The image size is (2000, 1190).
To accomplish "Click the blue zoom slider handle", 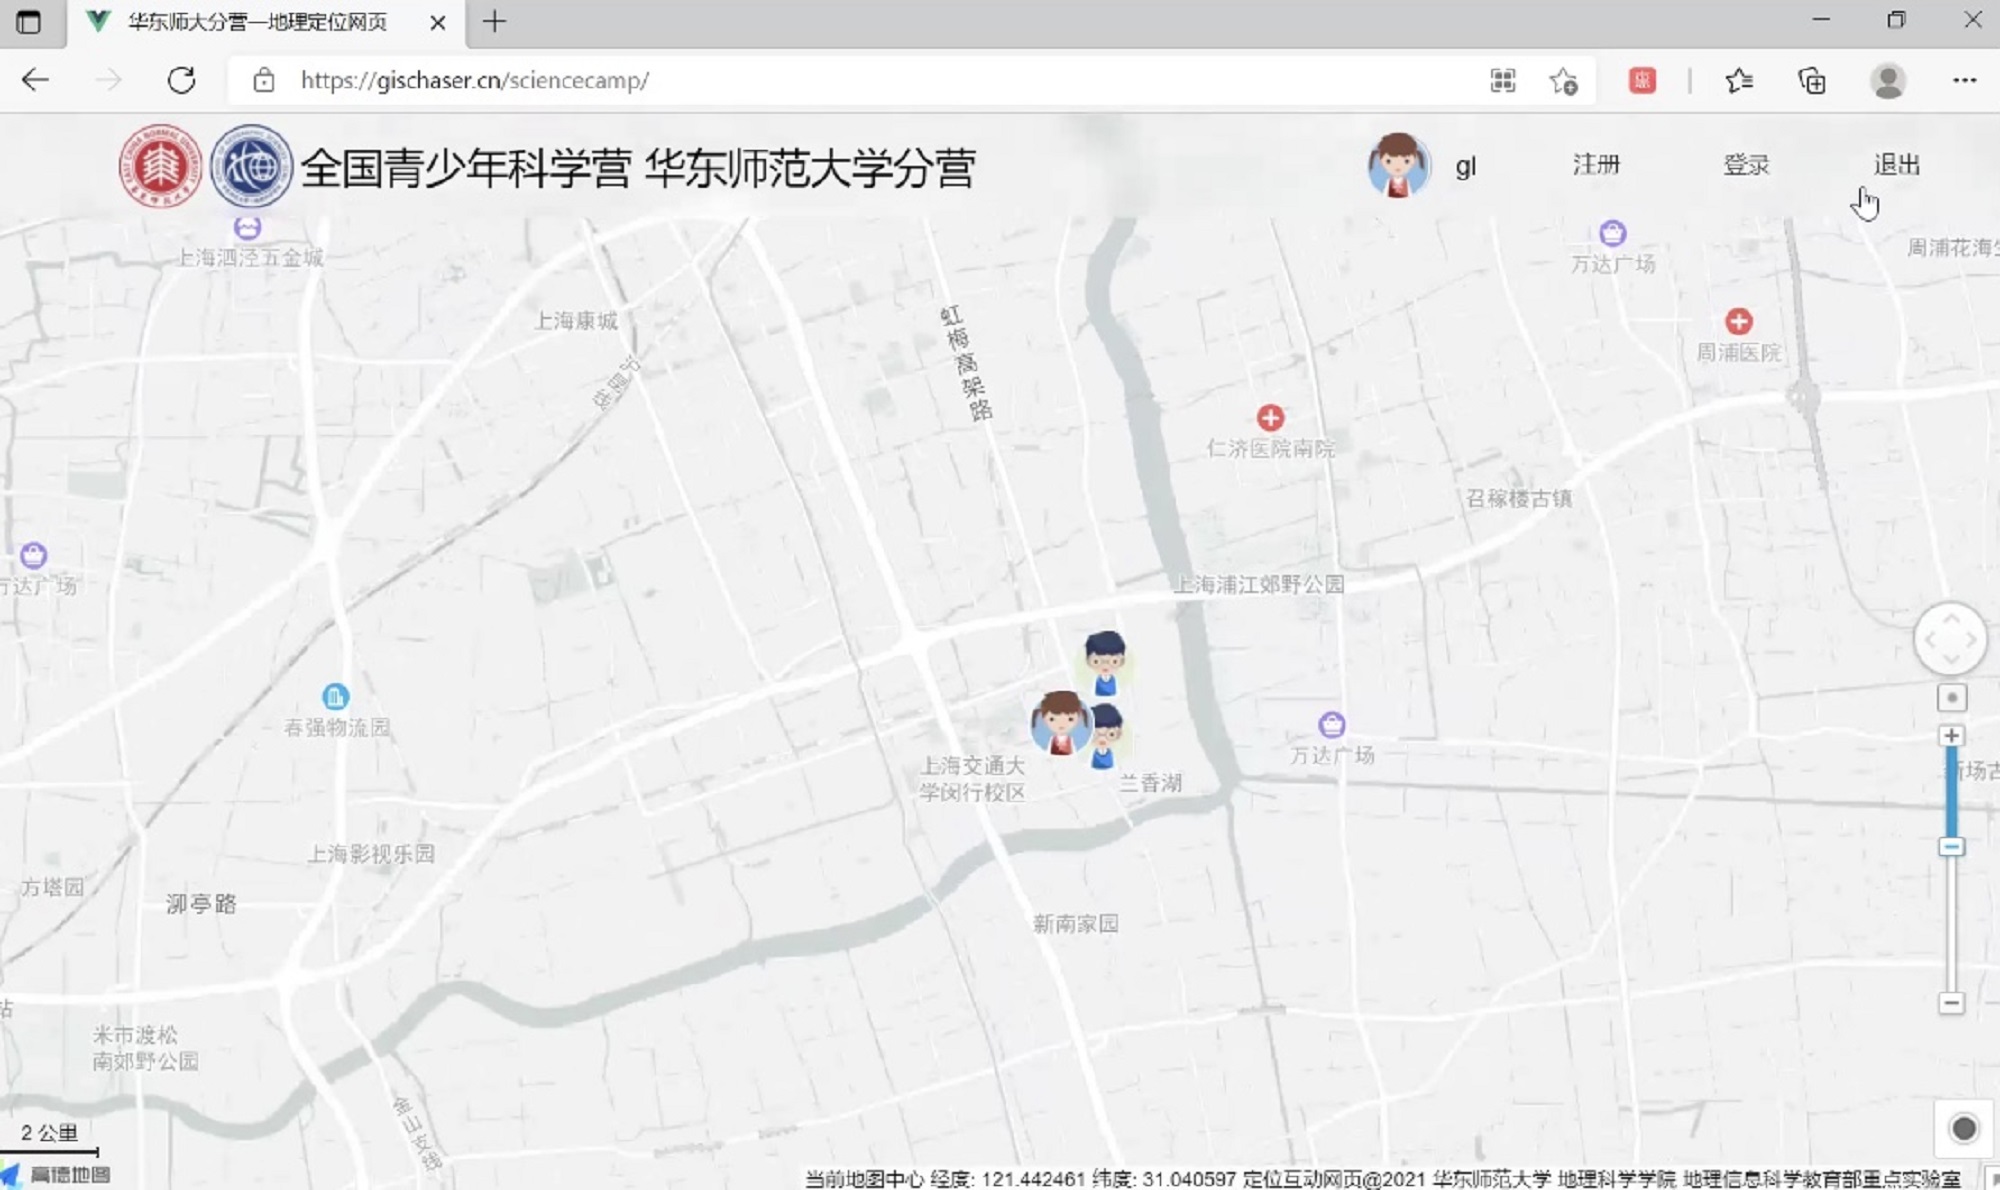I will click(x=1951, y=847).
